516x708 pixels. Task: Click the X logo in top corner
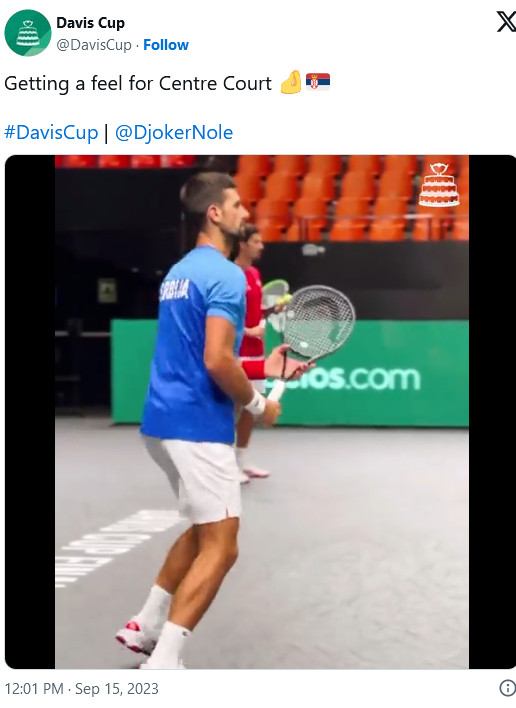506,22
